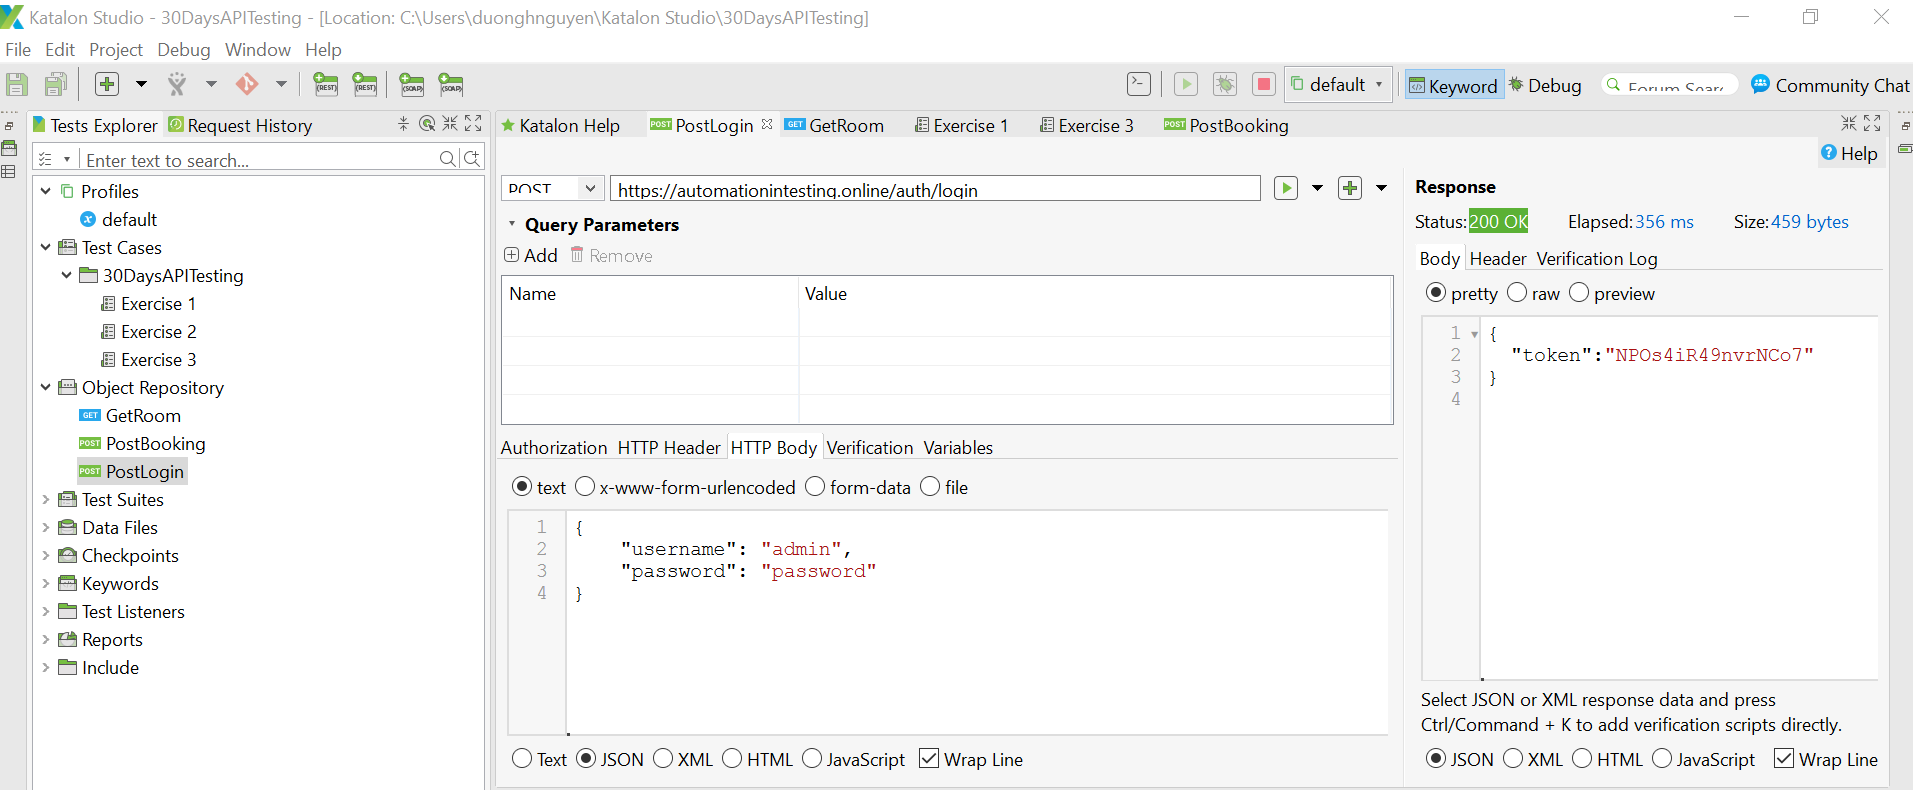Open the Verification Log response tab
Screen dimensions: 1918x790
coord(1597,258)
